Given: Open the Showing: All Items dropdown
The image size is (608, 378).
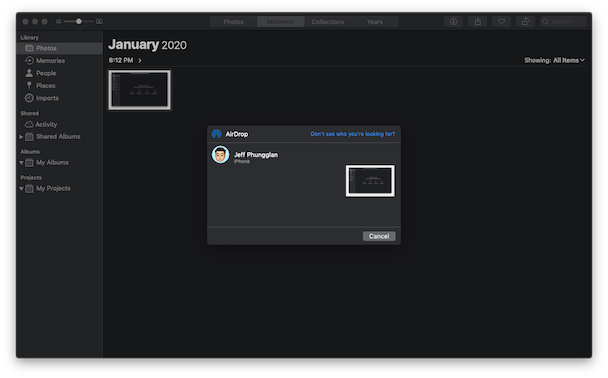Looking at the screenshot, I should 554,60.
